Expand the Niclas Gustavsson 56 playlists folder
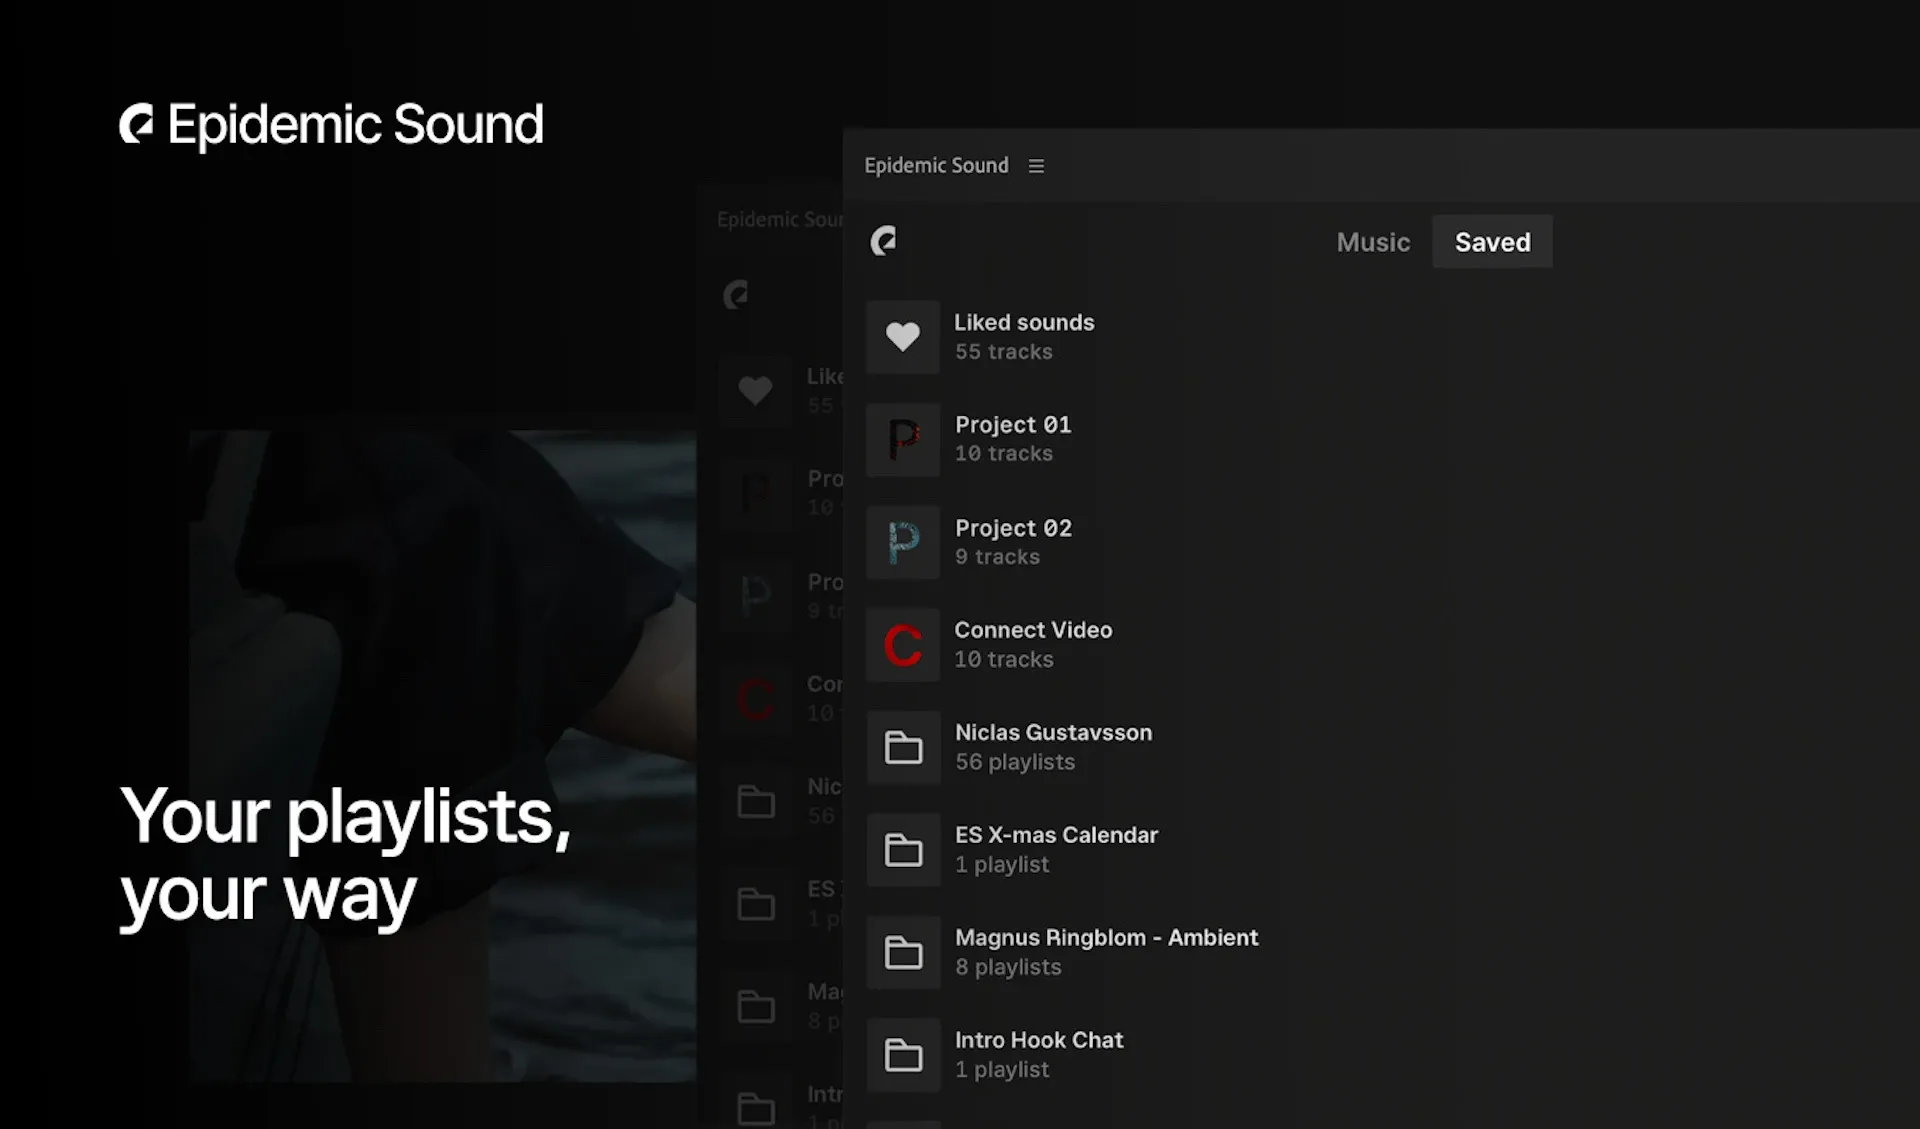This screenshot has width=1920, height=1129. (1052, 733)
